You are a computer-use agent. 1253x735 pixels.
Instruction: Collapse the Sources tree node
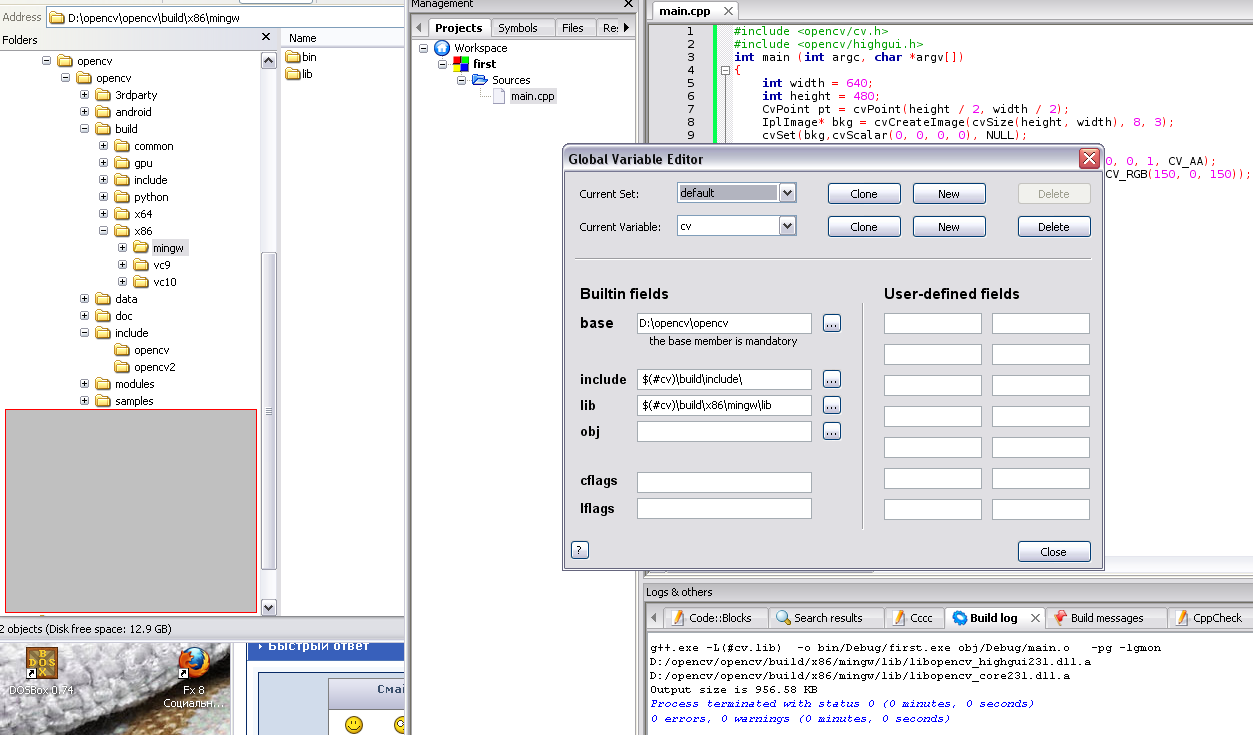click(x=463, y=80)
